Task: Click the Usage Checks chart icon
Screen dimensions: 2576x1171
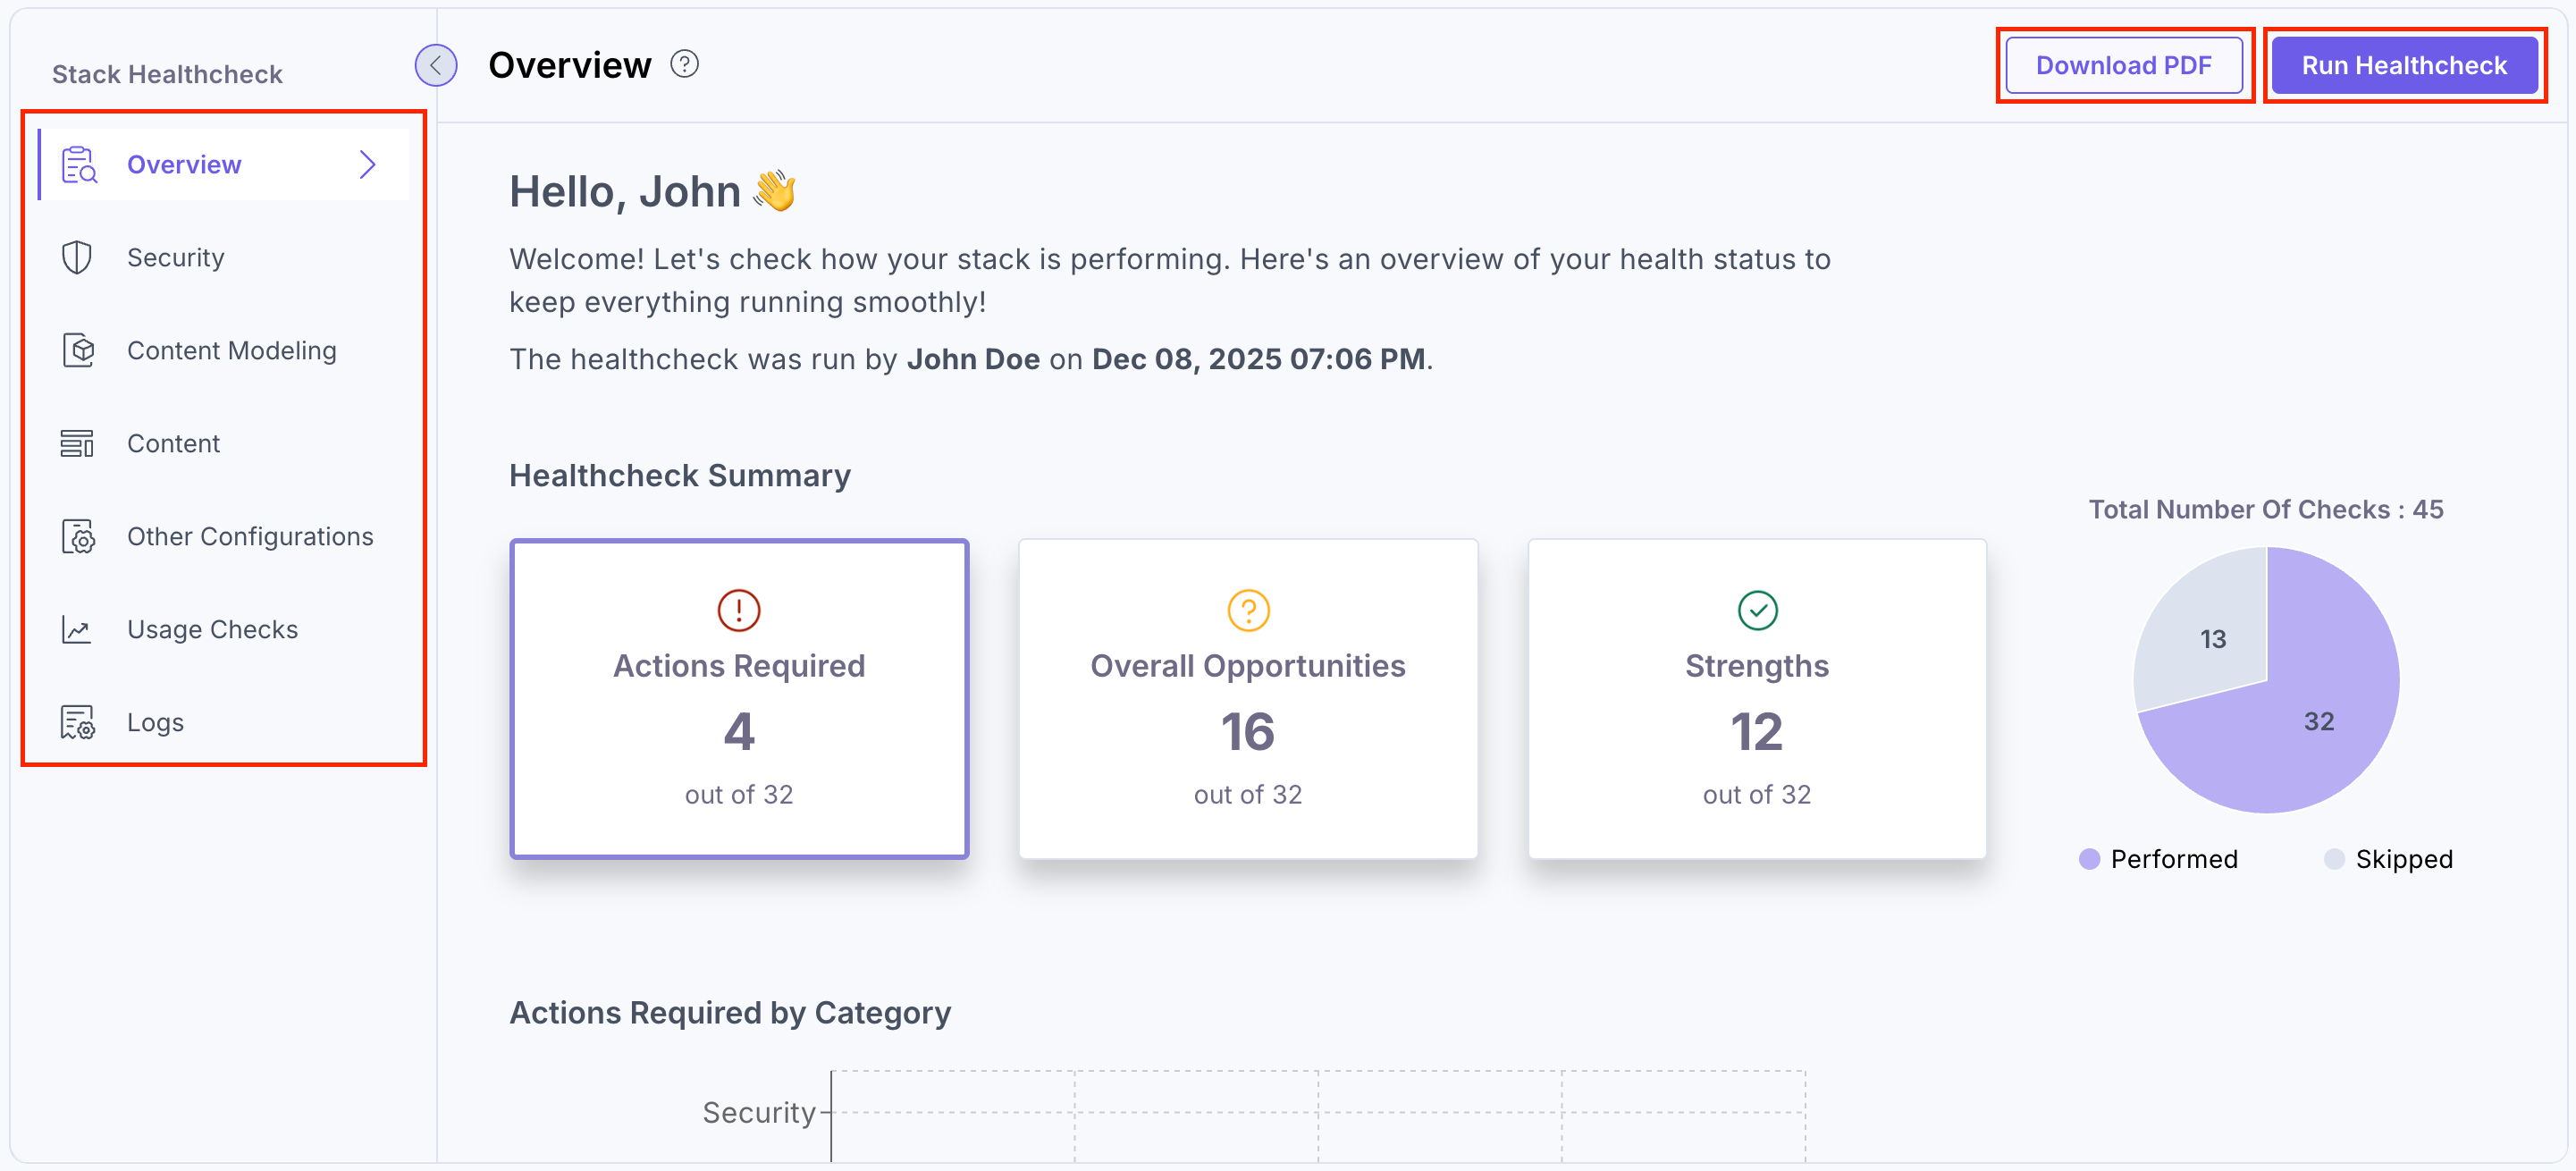Action: tap(78, 629)
